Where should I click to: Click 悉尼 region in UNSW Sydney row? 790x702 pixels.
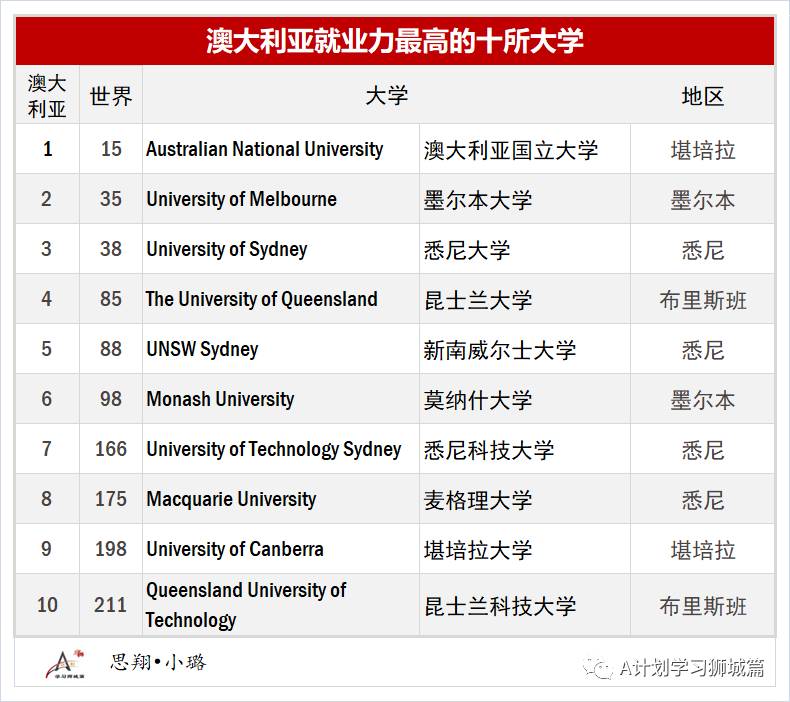[x=703, y=350]
